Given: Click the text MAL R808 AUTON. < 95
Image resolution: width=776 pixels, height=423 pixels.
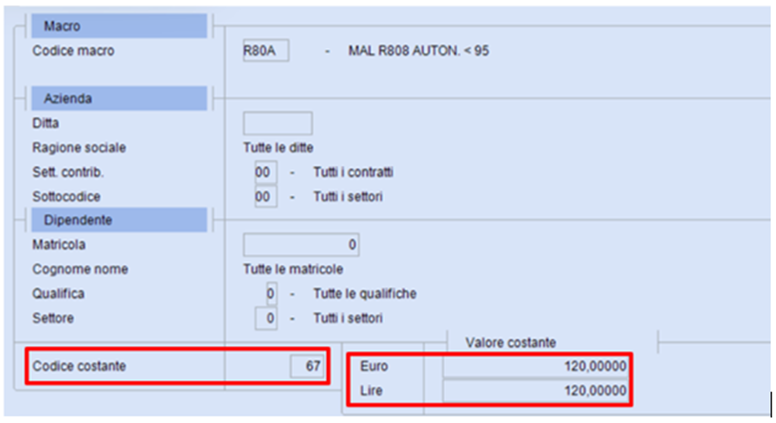Looking at the screenshot, I should 419,51.
